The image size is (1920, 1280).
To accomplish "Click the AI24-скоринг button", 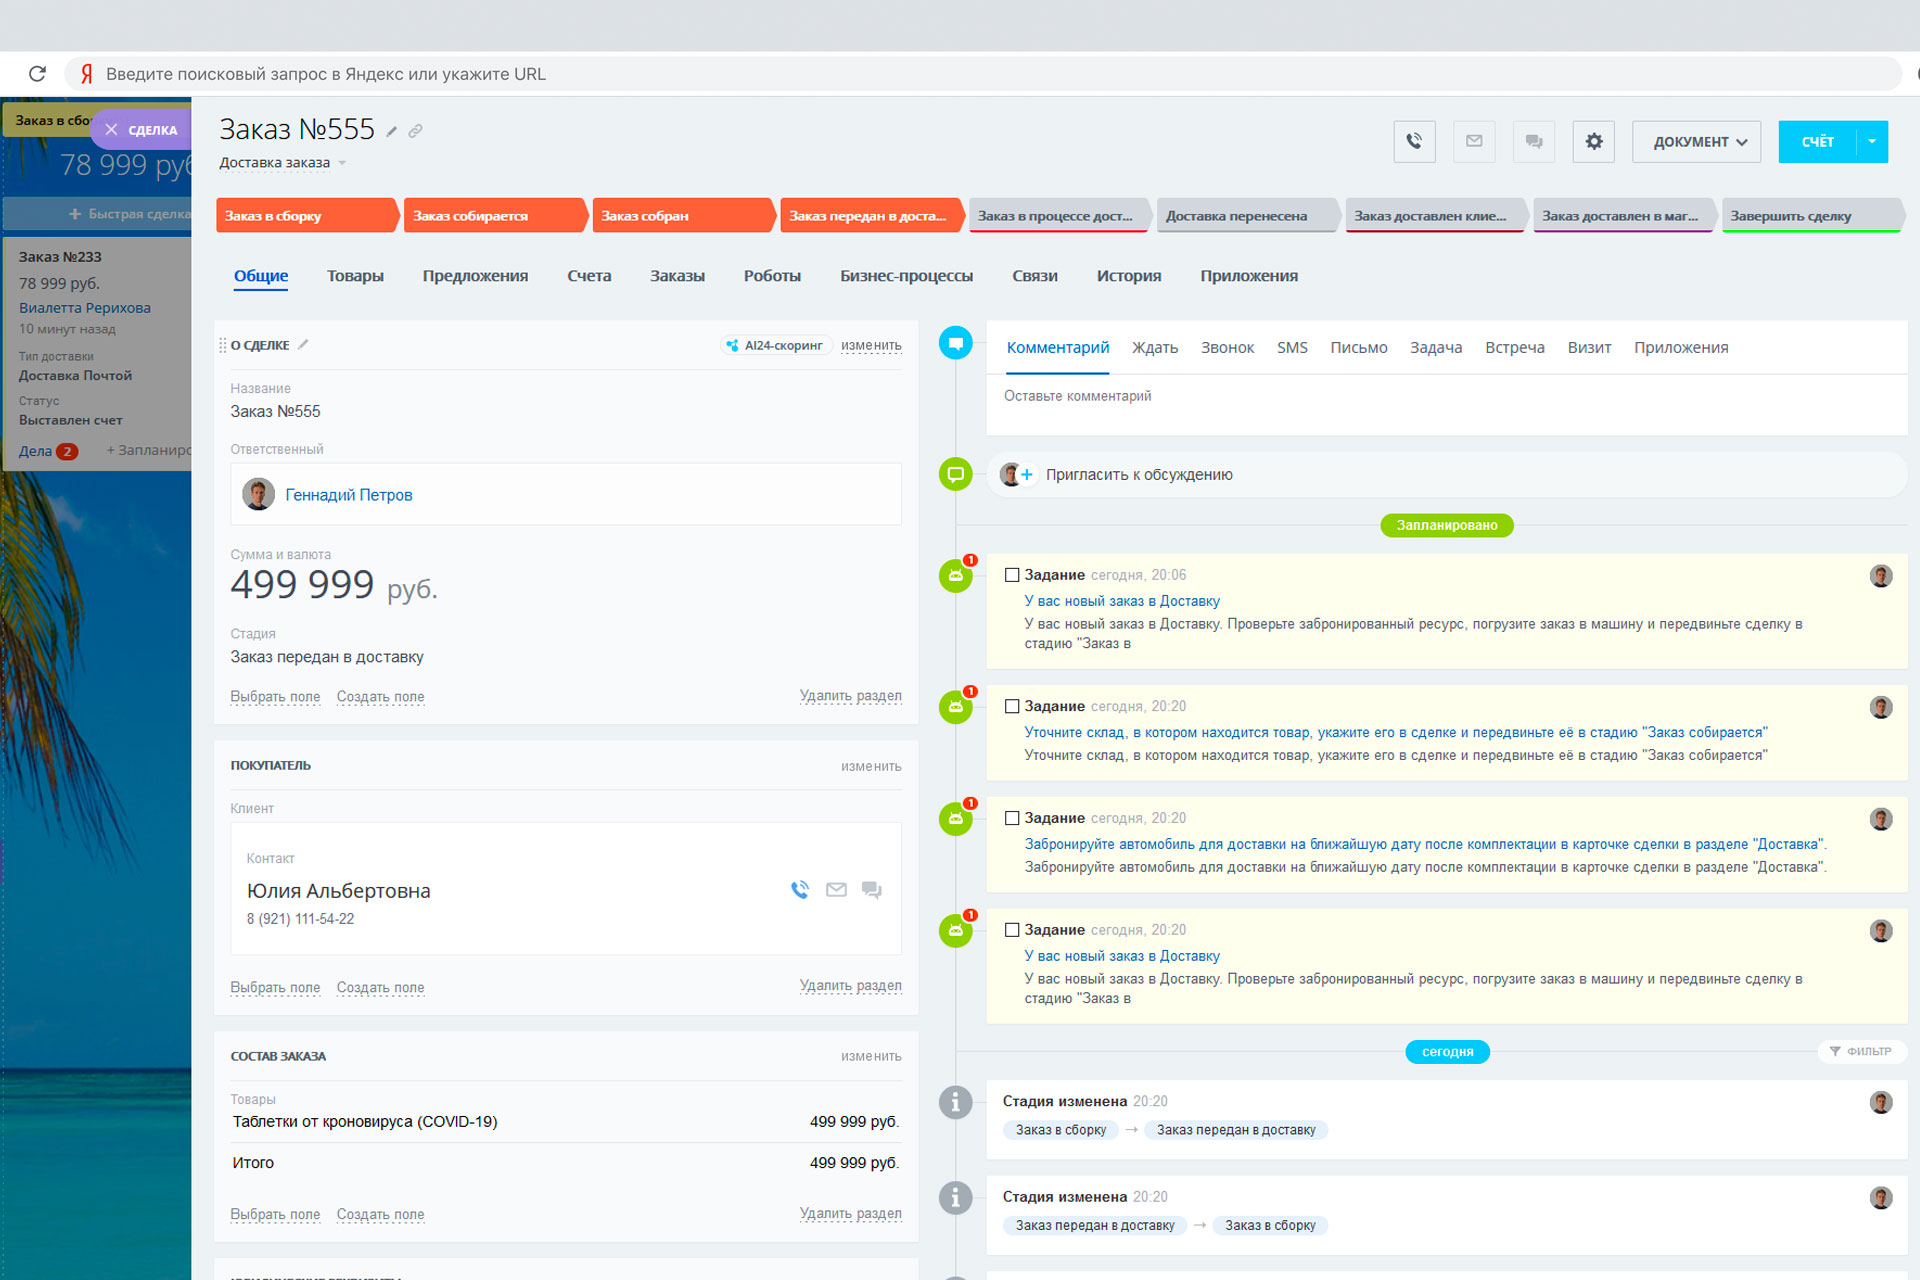I will [775, 346].
